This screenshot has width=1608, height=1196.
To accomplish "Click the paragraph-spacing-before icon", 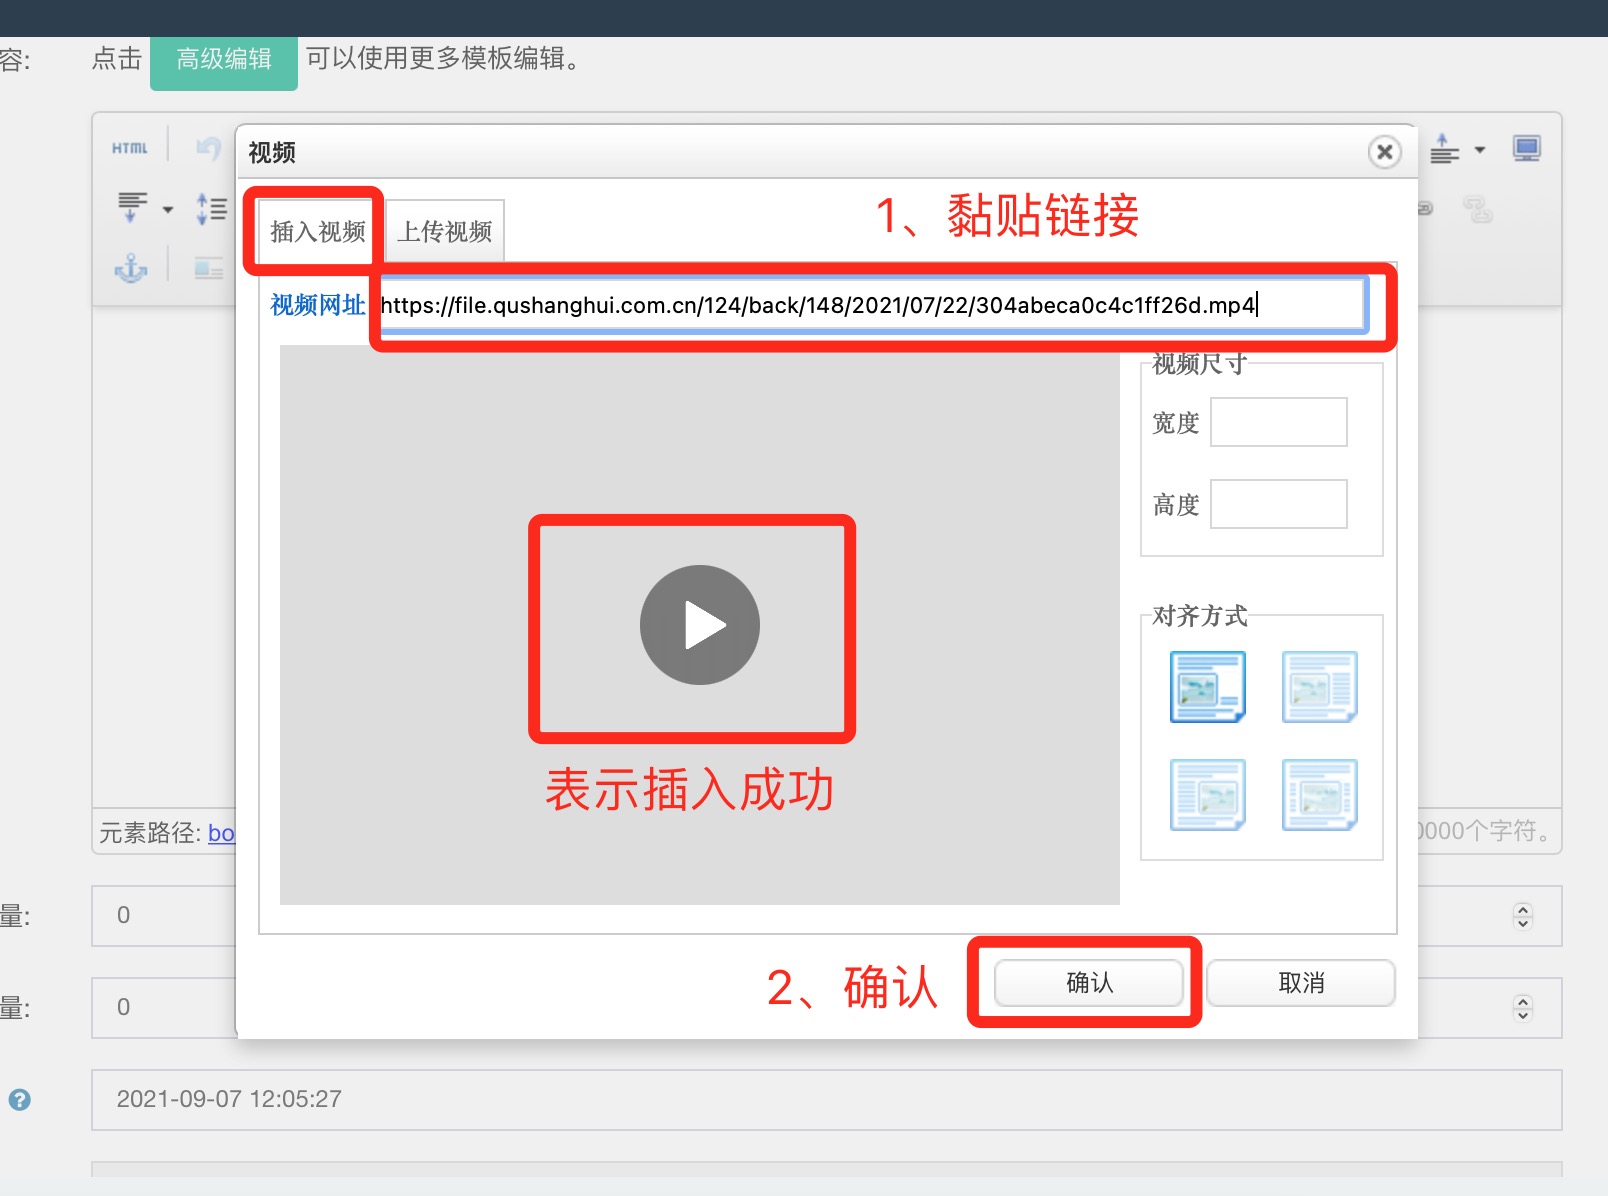I will (x=1444, y=149).
